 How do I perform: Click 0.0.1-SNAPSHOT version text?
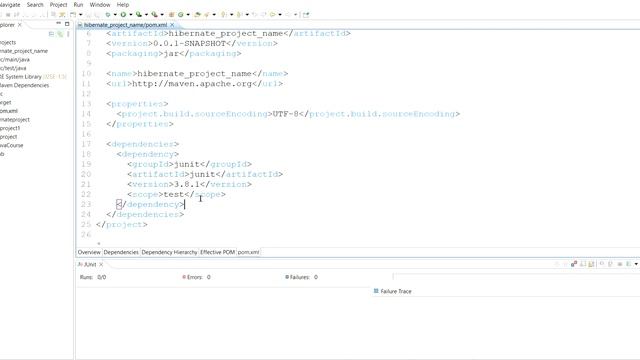coord(189,43)
